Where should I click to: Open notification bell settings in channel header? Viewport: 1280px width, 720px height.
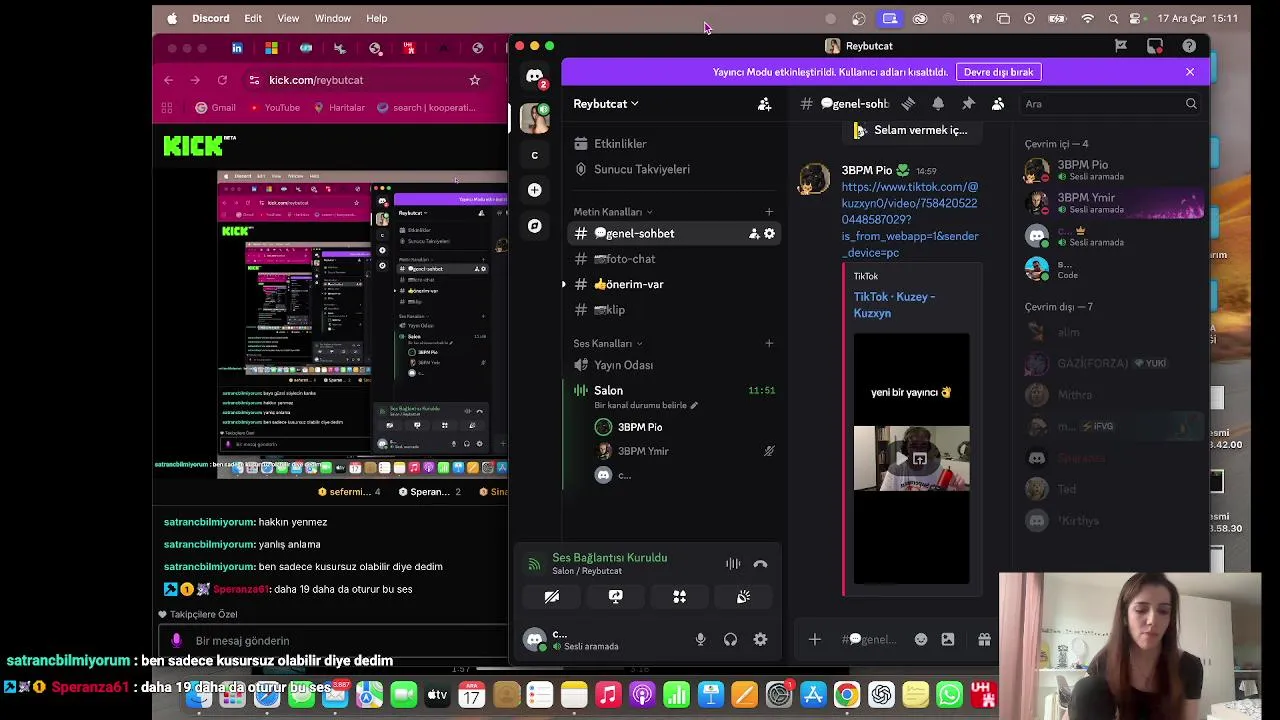tap(938, 104)
